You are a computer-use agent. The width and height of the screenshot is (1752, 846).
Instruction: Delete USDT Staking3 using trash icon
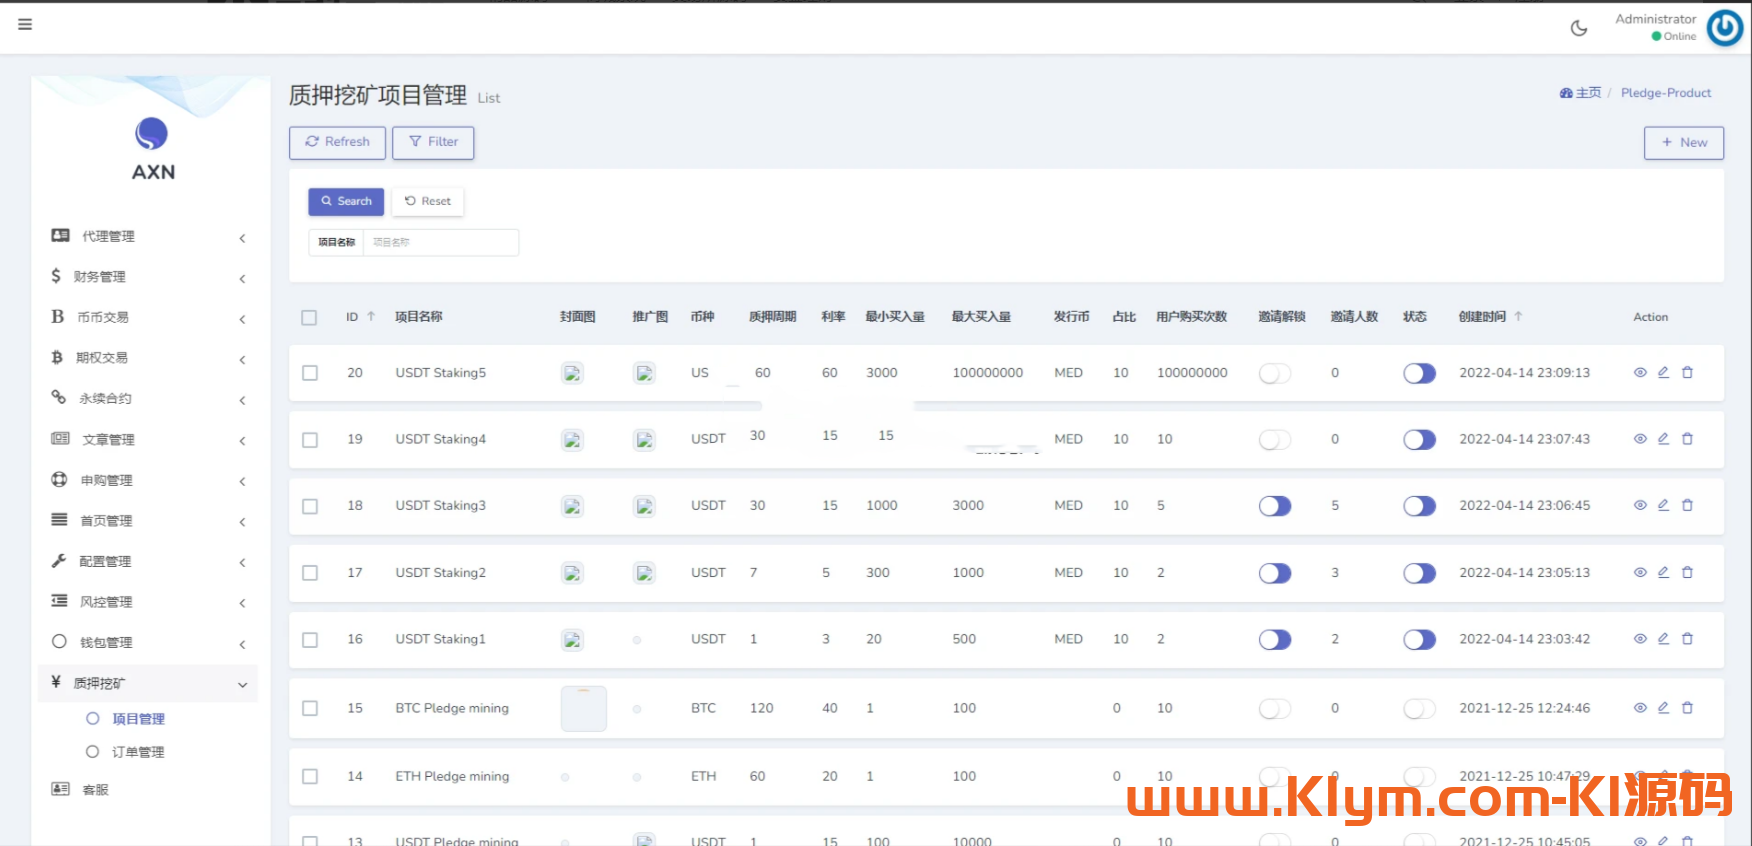[x=1687, y=505]
